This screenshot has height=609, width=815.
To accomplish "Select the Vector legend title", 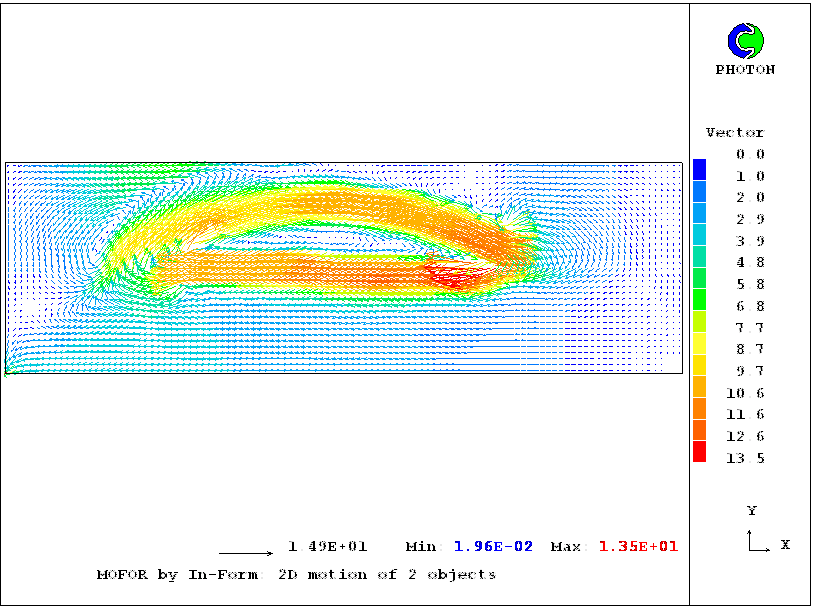I will (x=734, y=132).
